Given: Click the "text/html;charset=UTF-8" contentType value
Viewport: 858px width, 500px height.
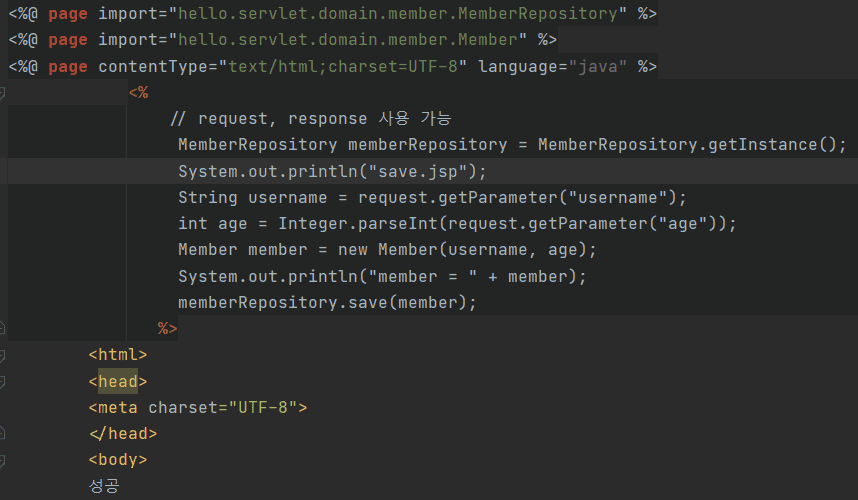Looking at the screenshot, I should [343, 67].
